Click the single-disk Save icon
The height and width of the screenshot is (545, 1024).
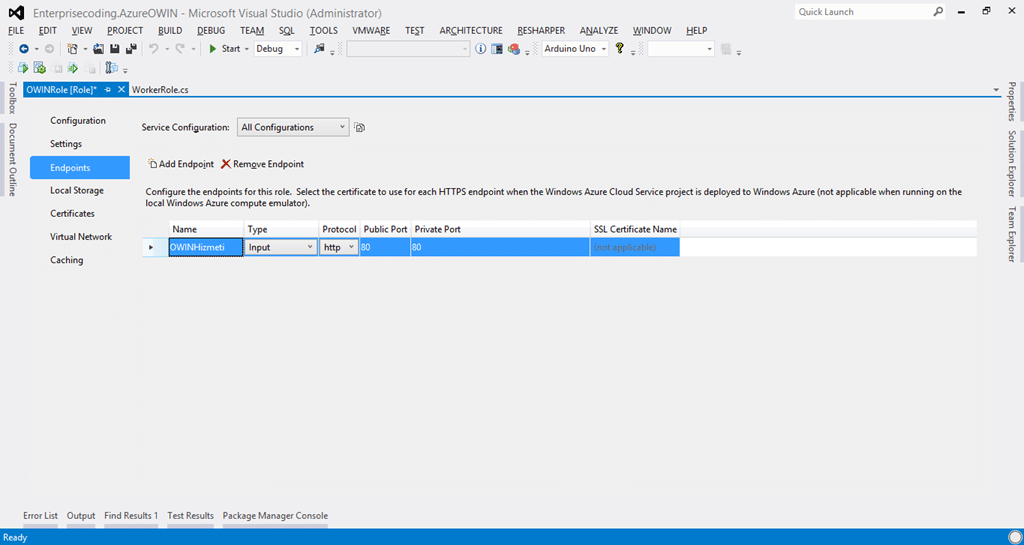(x=115, y=49)
